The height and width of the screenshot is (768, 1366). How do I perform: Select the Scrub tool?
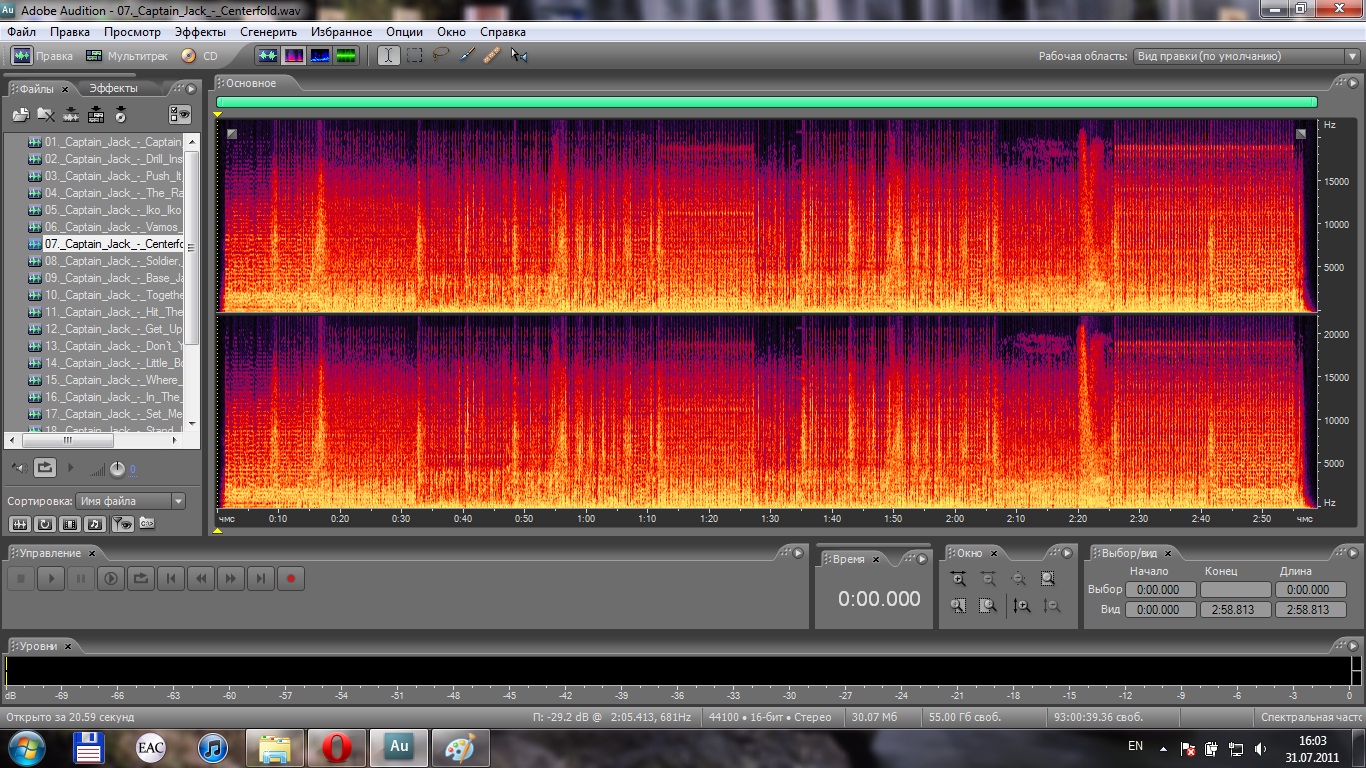[518, 56]
